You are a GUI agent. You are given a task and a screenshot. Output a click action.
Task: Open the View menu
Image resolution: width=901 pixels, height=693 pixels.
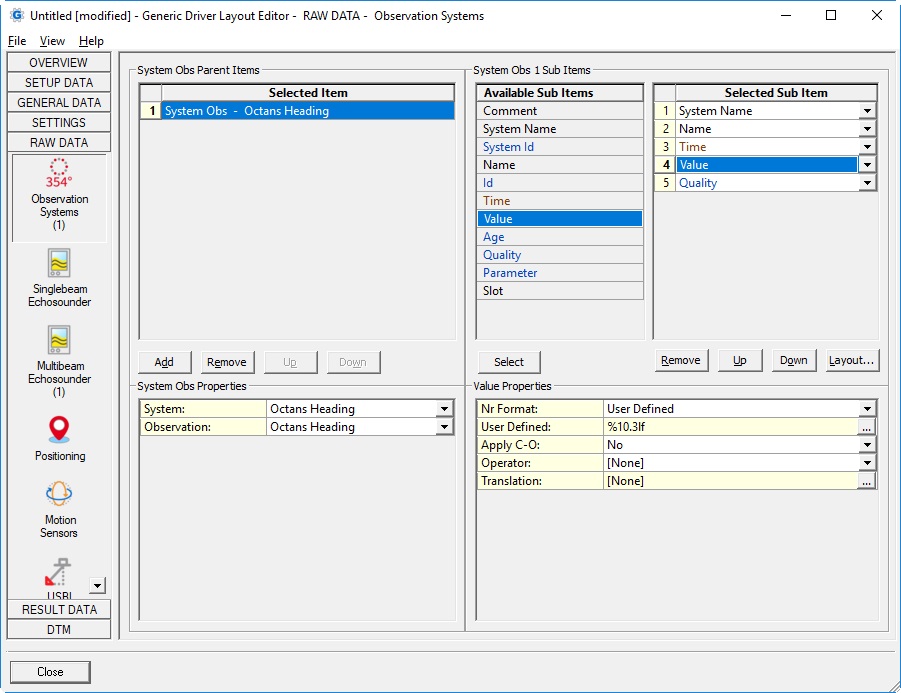(52, 41)
